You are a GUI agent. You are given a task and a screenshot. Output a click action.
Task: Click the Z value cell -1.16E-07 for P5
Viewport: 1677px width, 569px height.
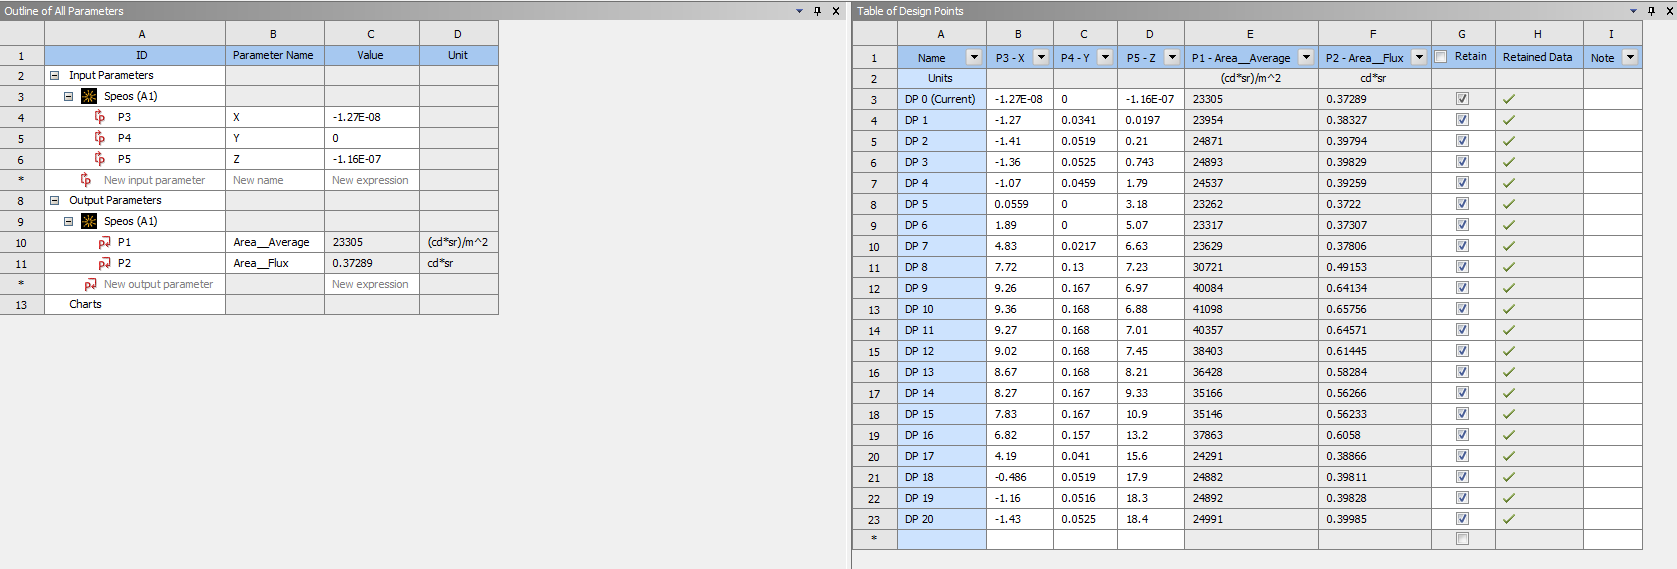(x=372, y=159)
